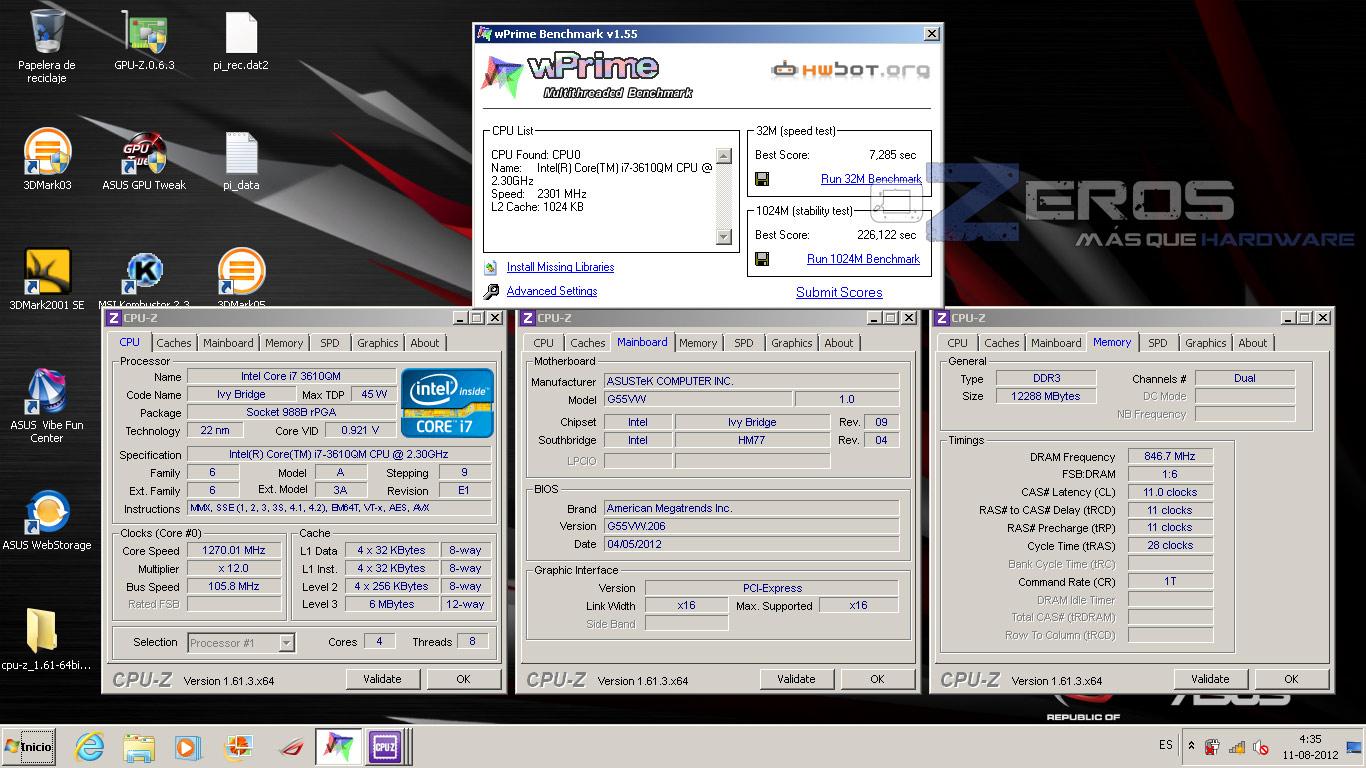The image size is (1366, 768).
Task: Click the memory Size value 12288 MBytes
Action: 1046,396
